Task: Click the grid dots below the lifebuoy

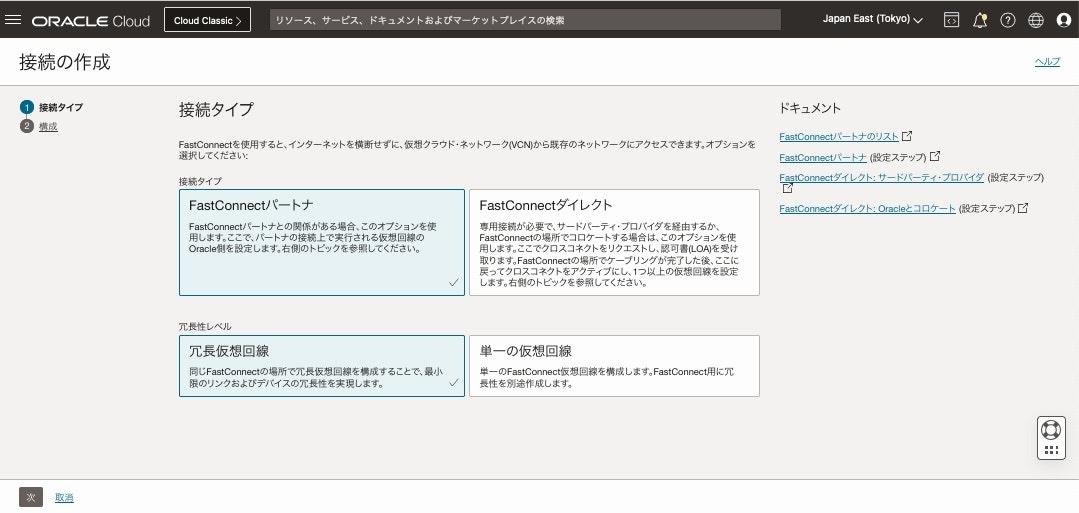Action: [x=1051, y=450]
